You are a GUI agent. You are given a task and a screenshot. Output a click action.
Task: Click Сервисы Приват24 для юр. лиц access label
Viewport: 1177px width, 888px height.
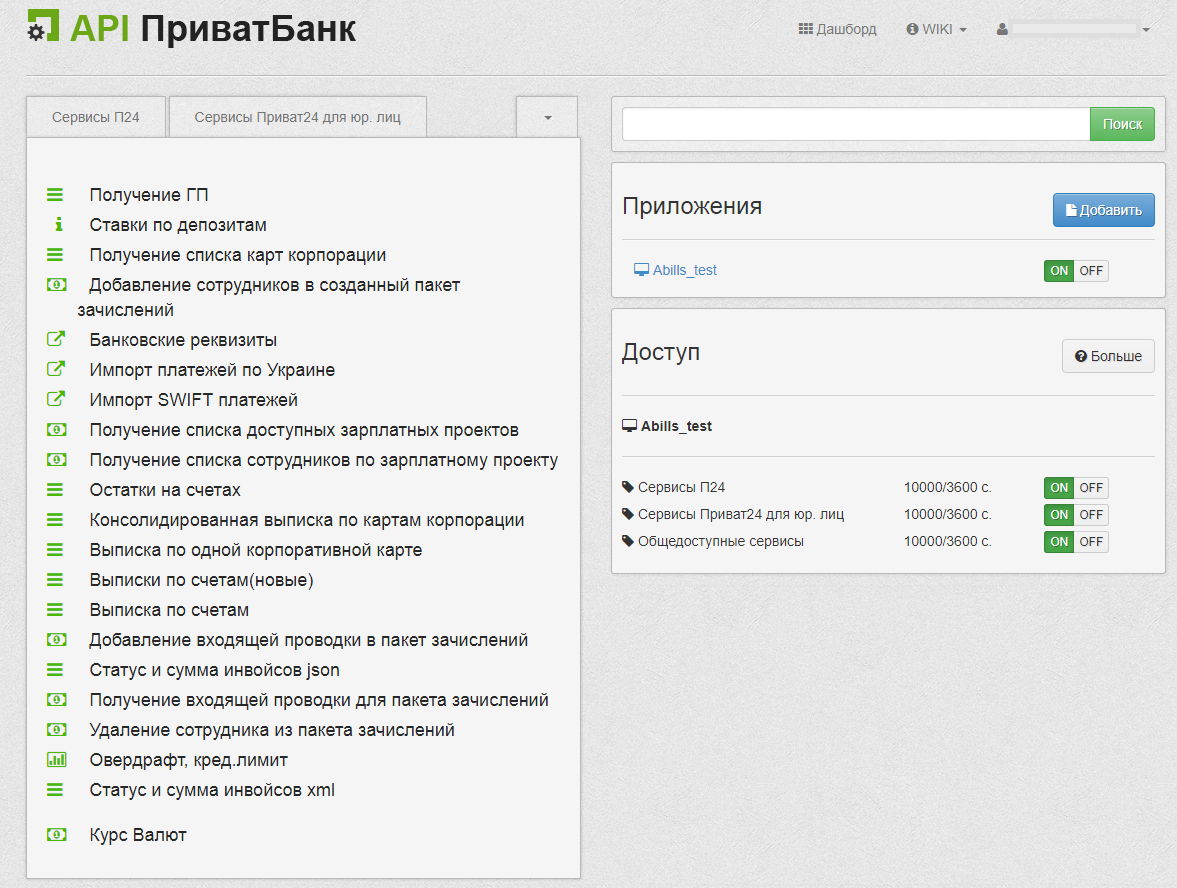[x=741, y=514]
